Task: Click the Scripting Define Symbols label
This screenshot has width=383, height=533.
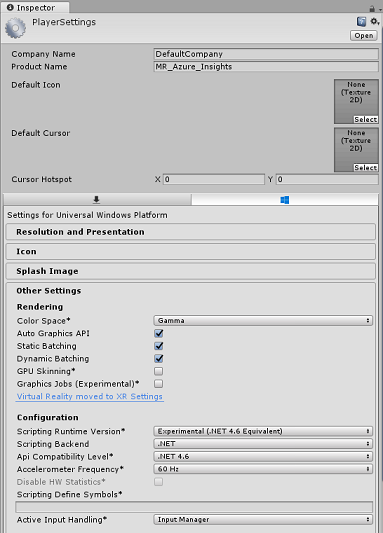Action: point(69,494)
